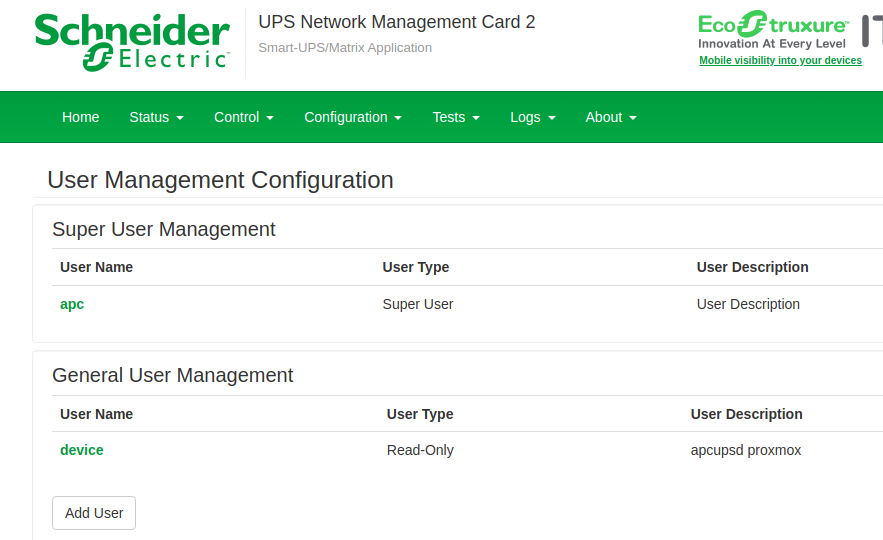The height and width of the screenshot is (540, 883).
Task: Click the UPS Network Management Card 2 title
Action: tap(396, 22)
